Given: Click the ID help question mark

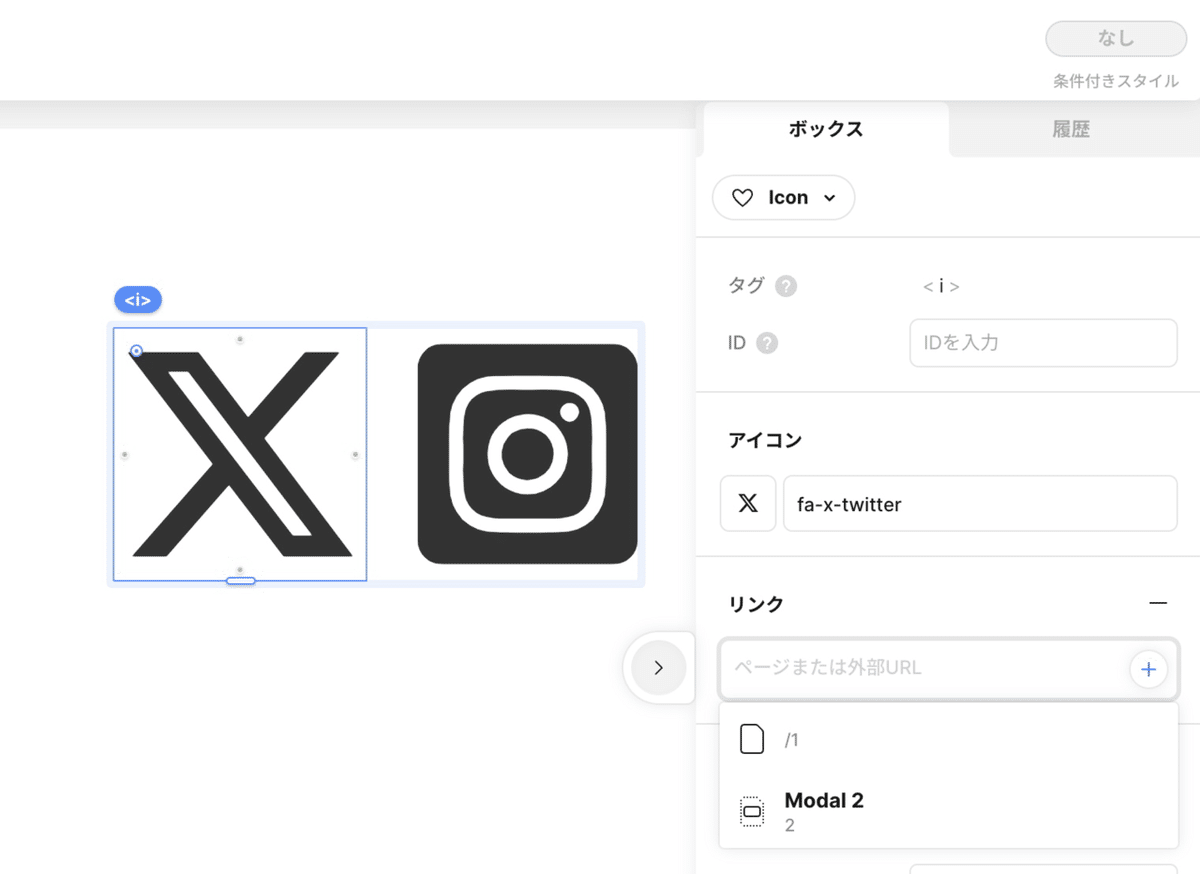Looking at the screenshot, I should 767,343.
